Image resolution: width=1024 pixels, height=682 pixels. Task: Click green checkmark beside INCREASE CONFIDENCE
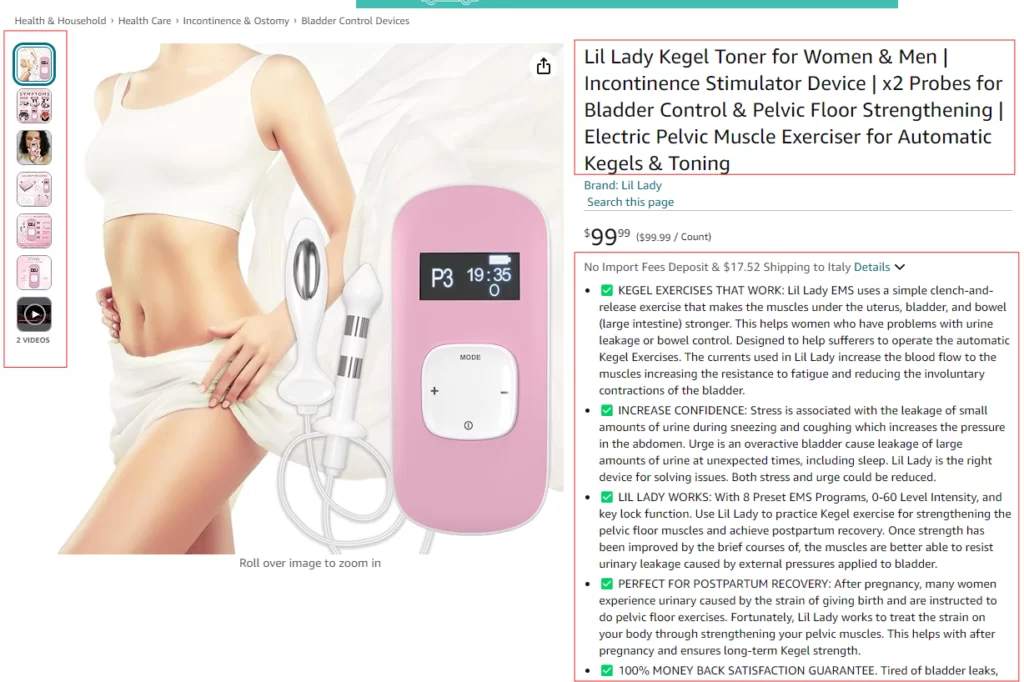click(607, 411)
